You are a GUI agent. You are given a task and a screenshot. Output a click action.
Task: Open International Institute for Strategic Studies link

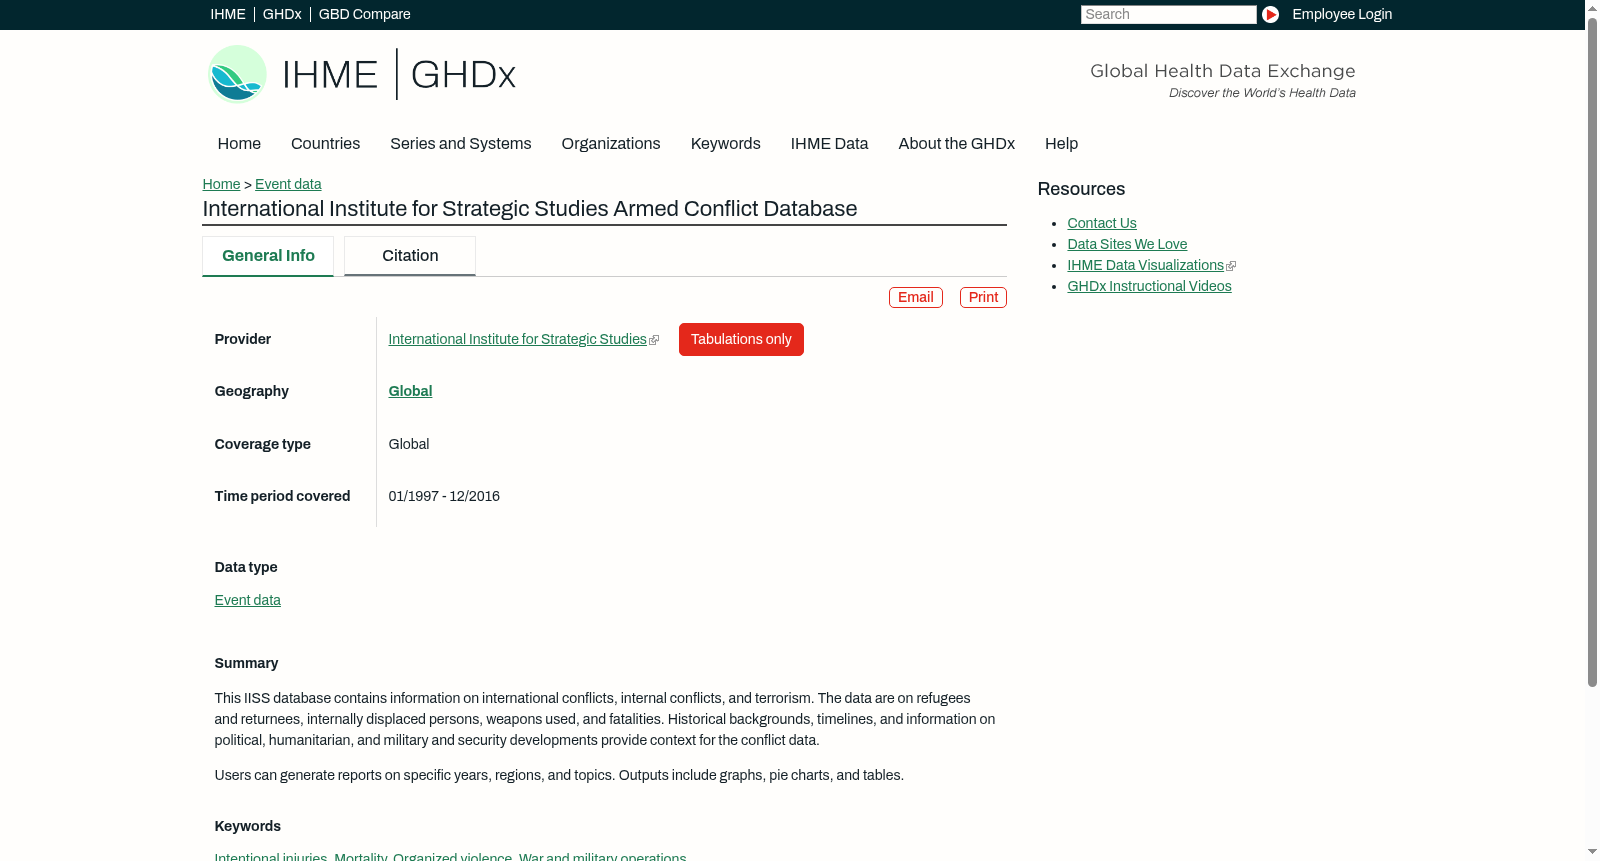517,340
